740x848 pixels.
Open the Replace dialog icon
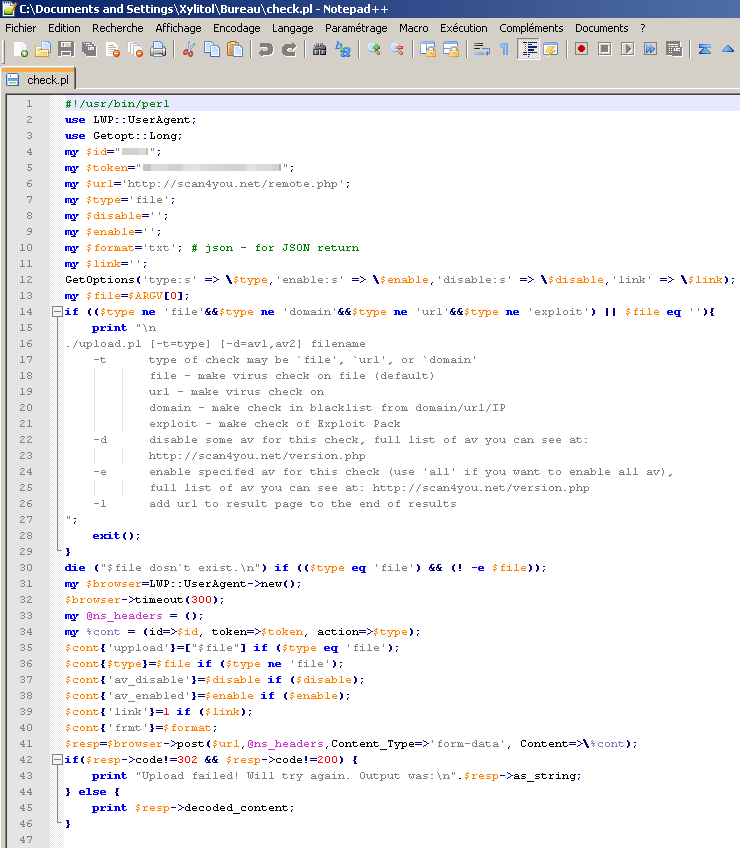343,50
